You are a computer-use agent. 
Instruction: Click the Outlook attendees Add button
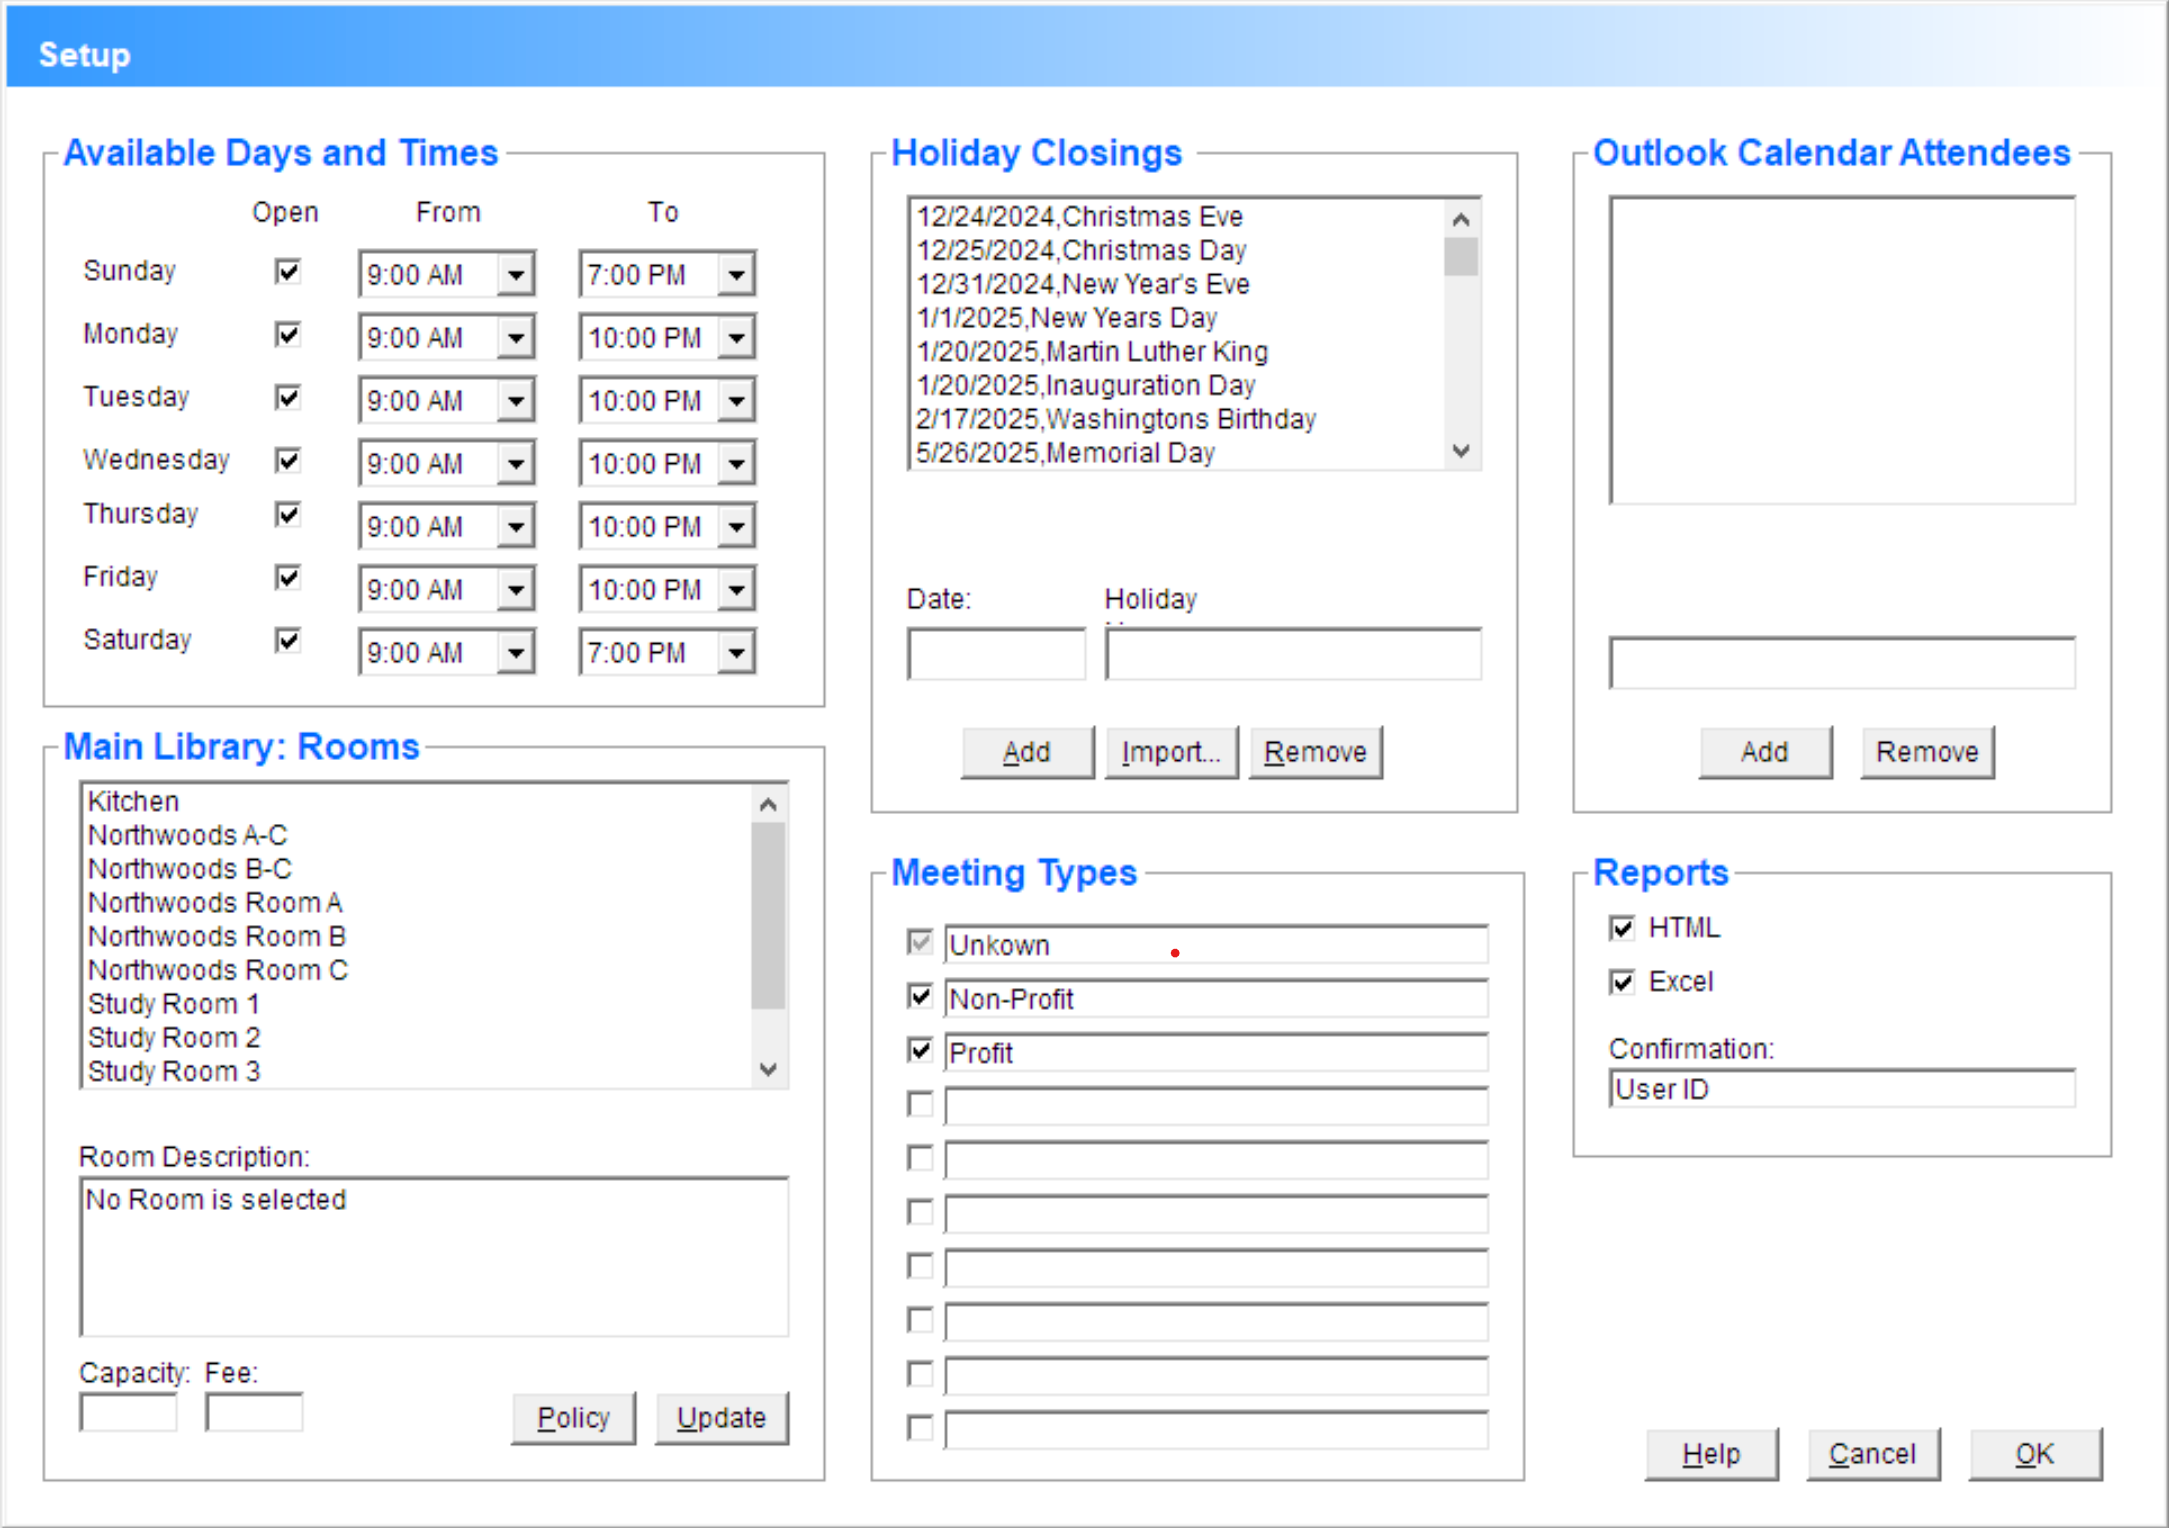tap(1765, 752)
